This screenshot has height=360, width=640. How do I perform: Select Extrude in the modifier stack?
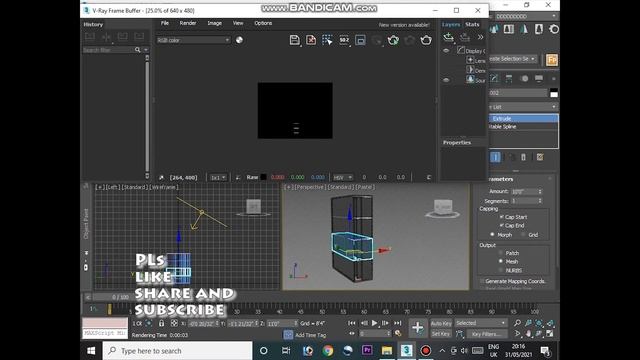click(x=524, y=118)
